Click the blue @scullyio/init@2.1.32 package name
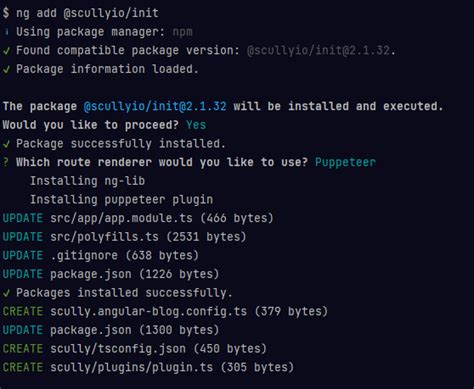The image size is (474, 389). point(155,106)
